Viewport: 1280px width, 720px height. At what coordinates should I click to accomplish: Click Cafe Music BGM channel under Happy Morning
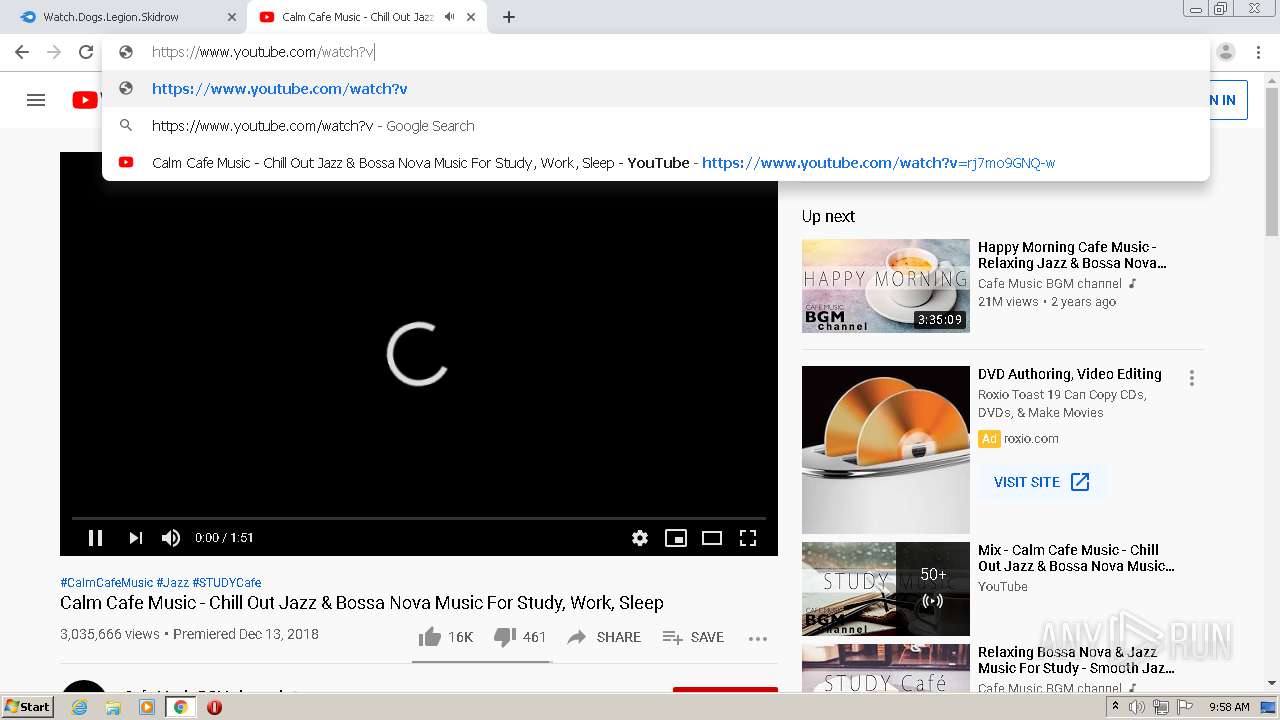(x=1049, y=284)
